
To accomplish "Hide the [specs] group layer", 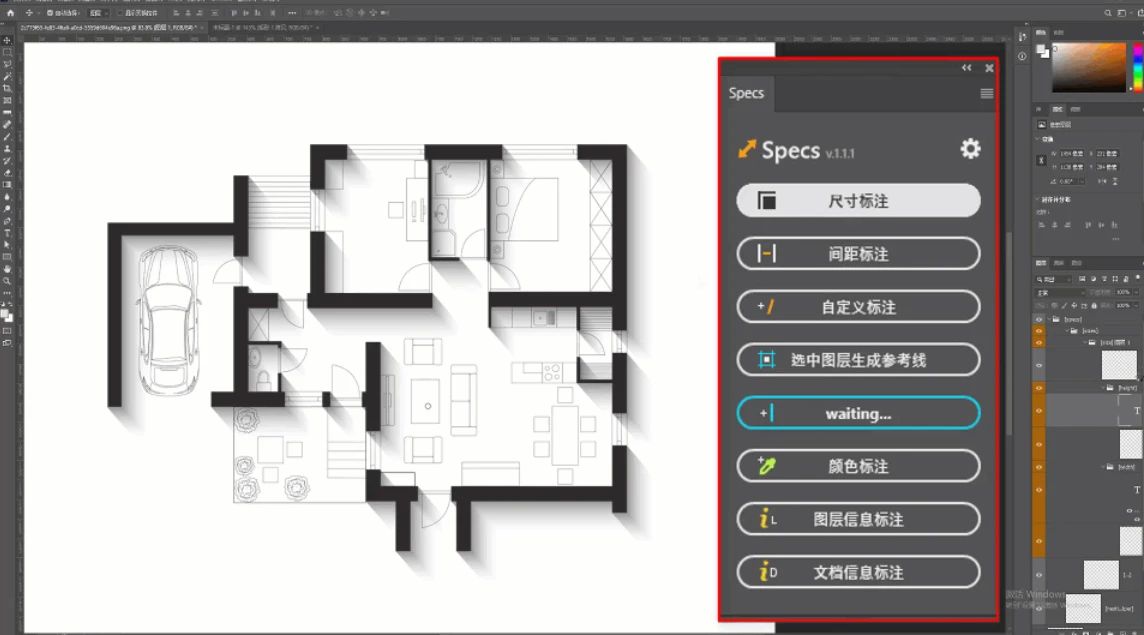I will (1039, 320).
